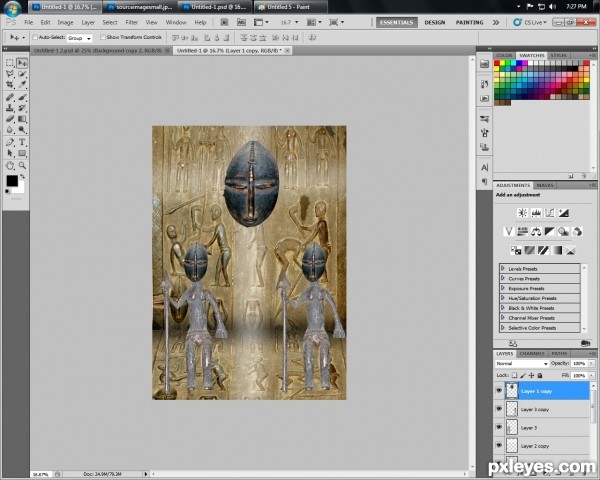
Task: Select the Lasso tool
Action: [10, 74]
